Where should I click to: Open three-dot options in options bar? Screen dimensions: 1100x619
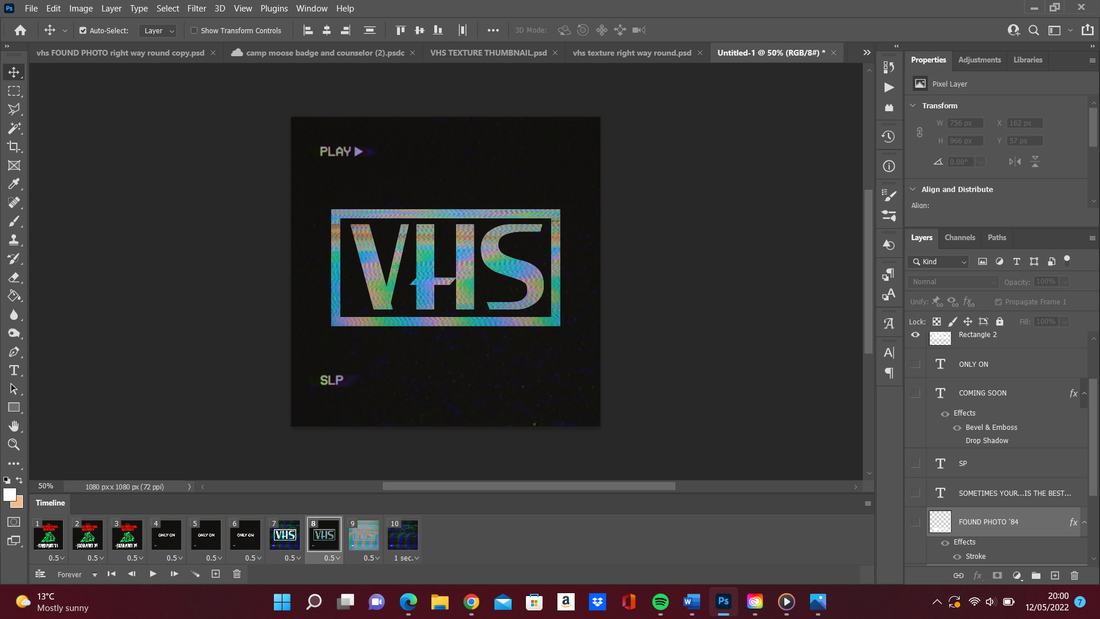click(493, 30)
